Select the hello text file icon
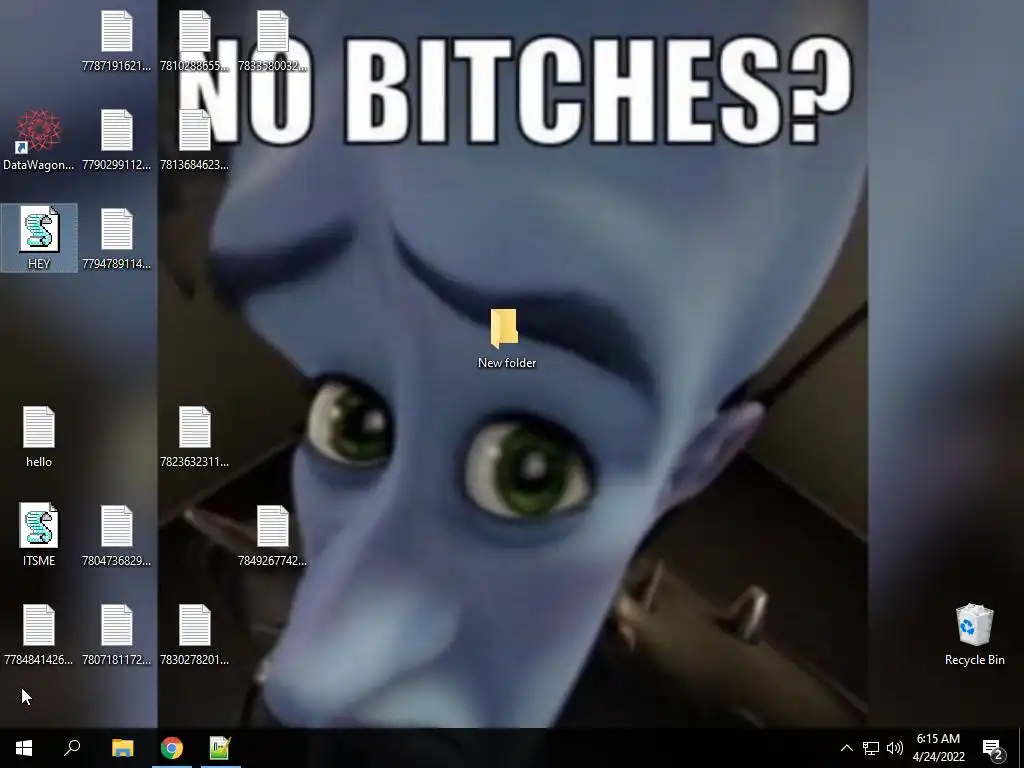This screenshot has height=768, width=1024. pyautogui.click(x=39, y=427)
